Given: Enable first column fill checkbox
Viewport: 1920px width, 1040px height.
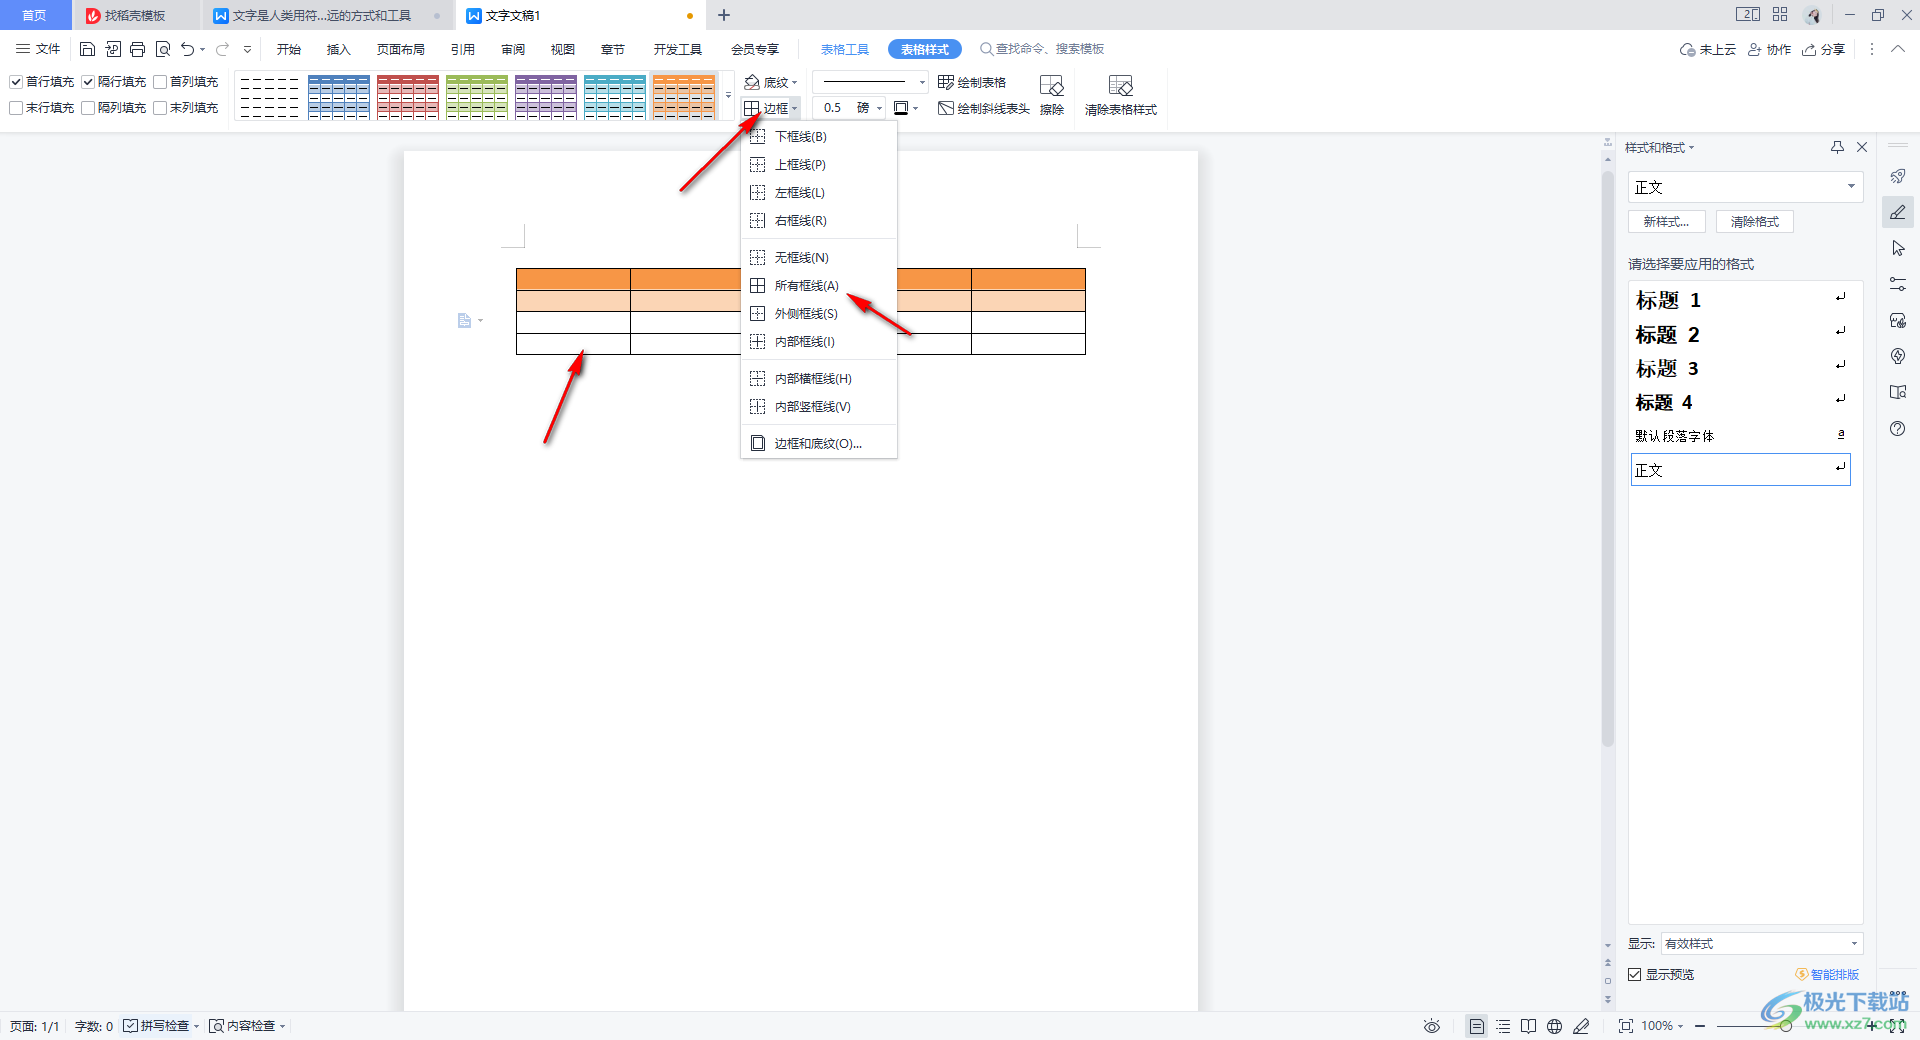Looking at the screenshot, I should pos(160,82).
